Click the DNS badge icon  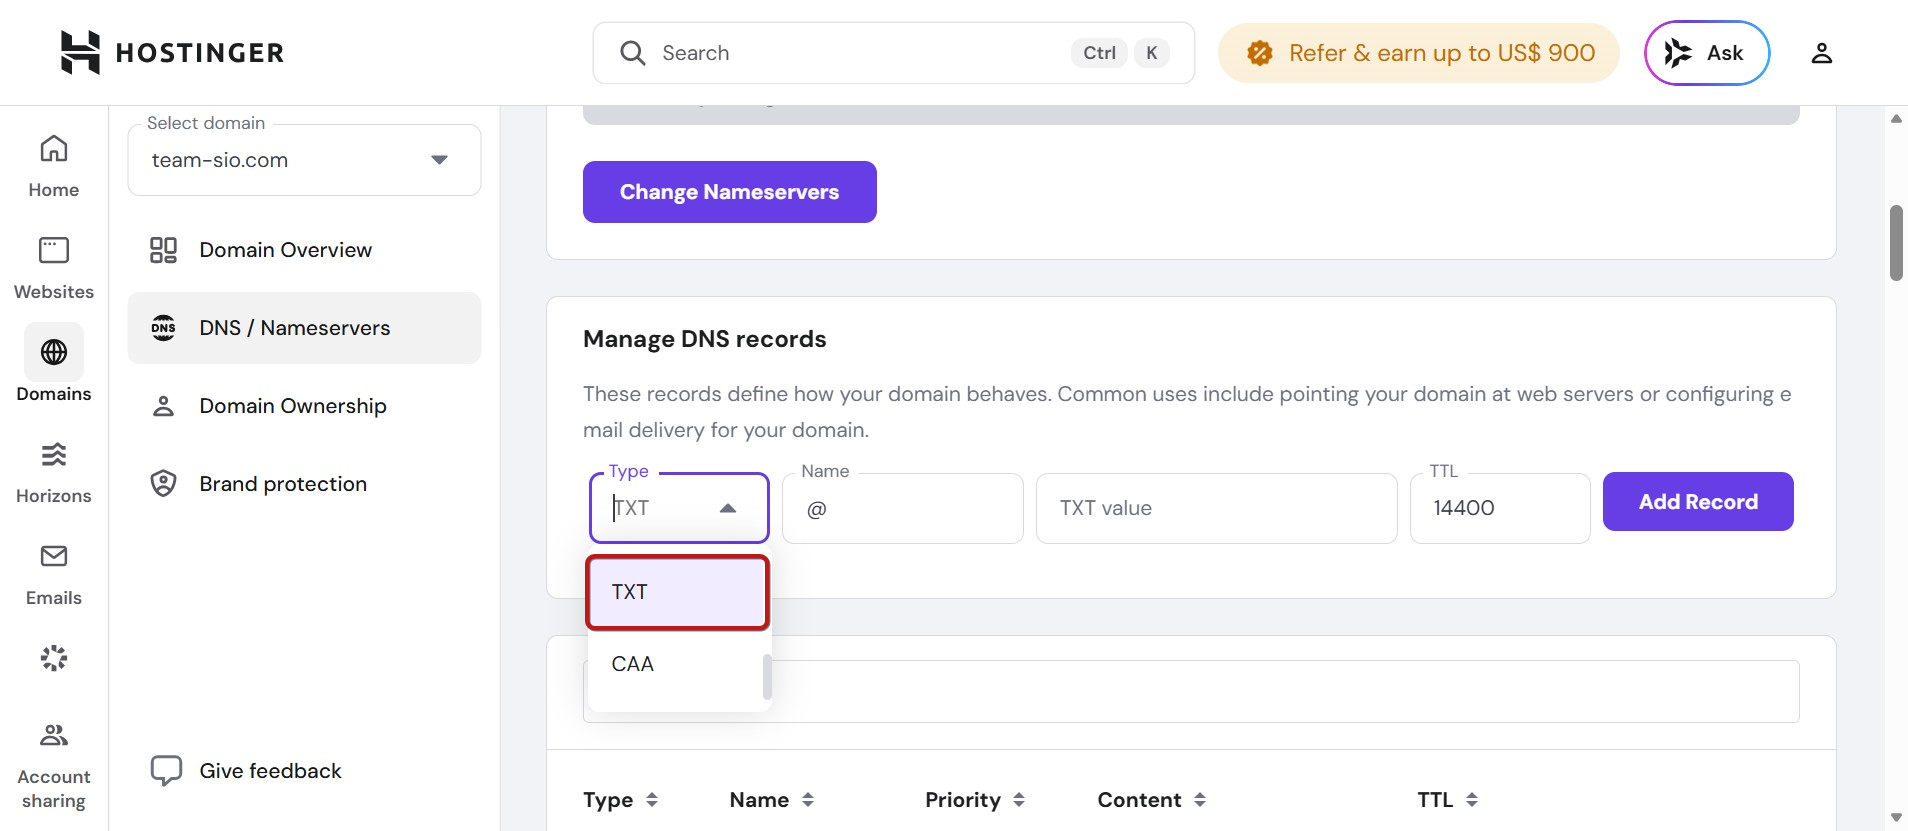tap(163, 328)
